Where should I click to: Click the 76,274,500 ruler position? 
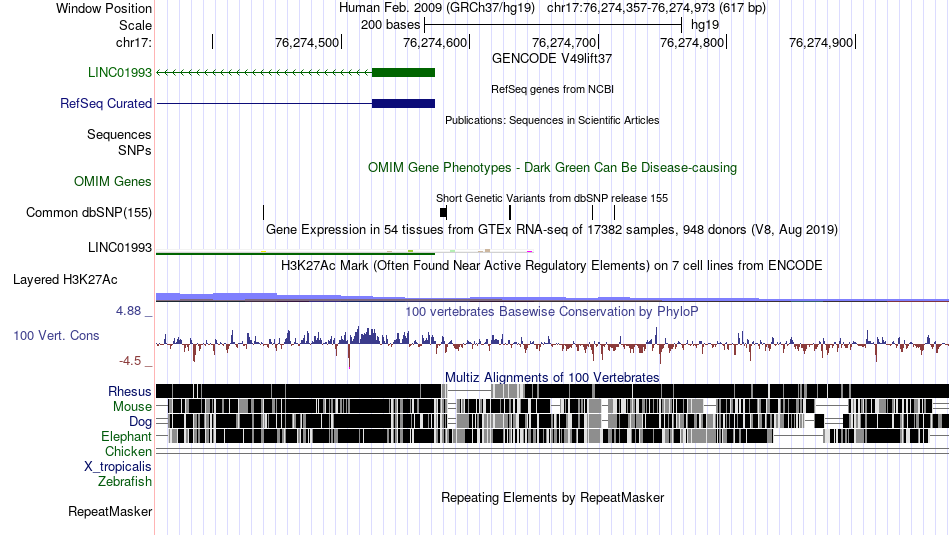[307, 42]
